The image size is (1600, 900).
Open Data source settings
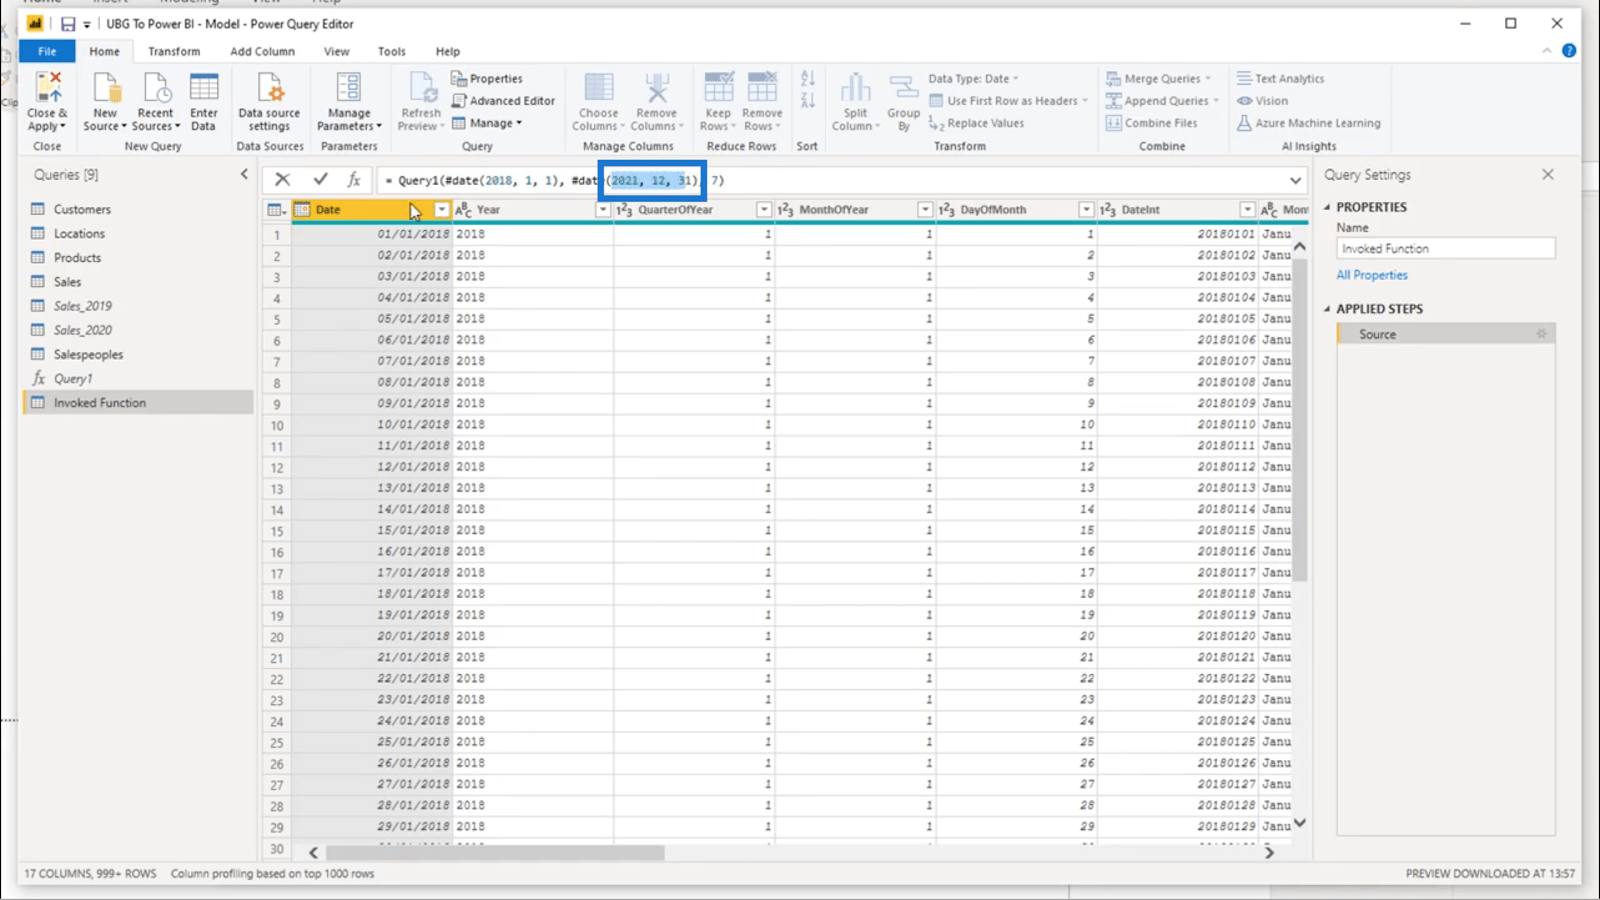[x=269, y=88]
